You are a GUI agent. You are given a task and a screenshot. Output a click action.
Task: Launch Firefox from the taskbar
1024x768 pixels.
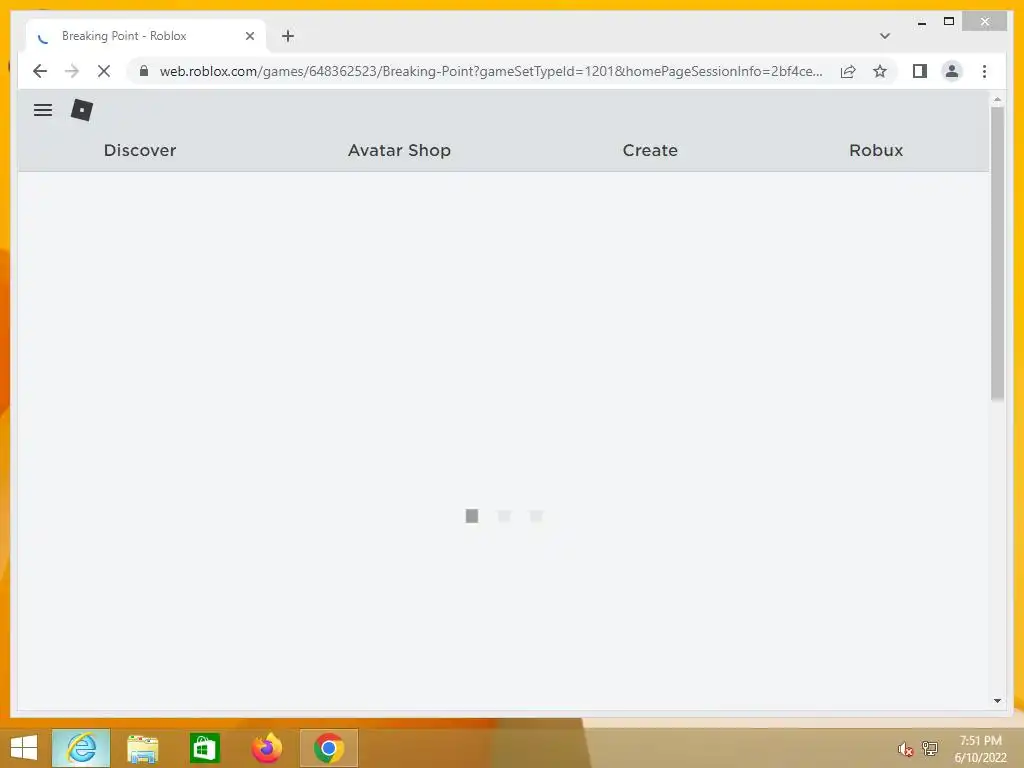point(266,748)
